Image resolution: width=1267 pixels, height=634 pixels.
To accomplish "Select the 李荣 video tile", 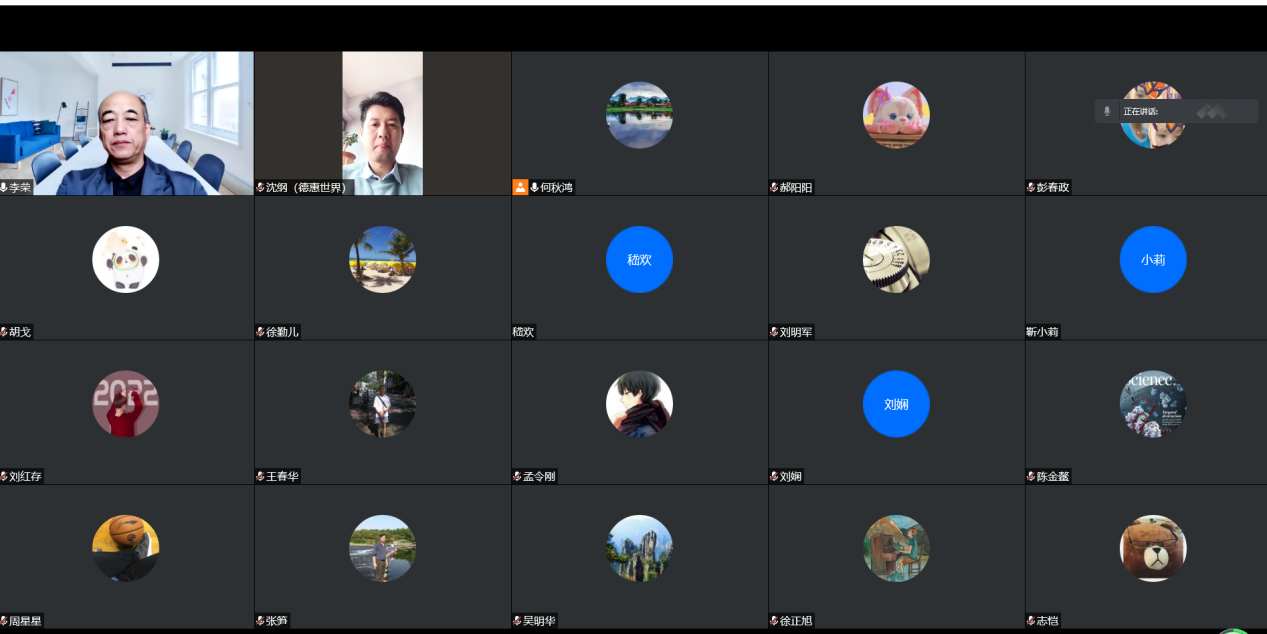I will [x=126, y=122].
